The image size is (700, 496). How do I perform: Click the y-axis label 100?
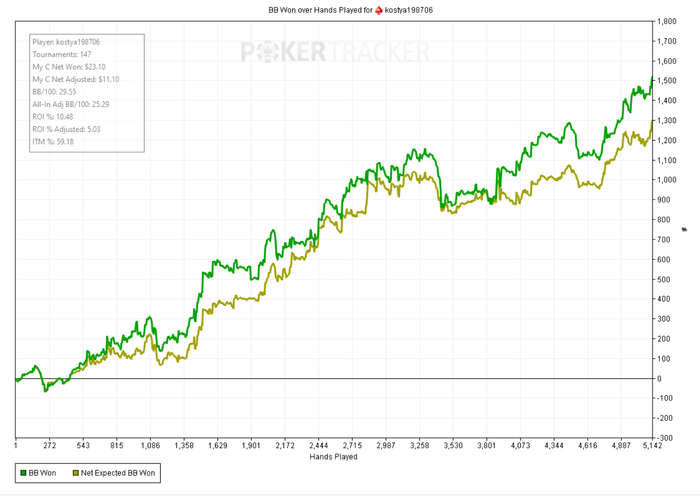tap(664, 359)
